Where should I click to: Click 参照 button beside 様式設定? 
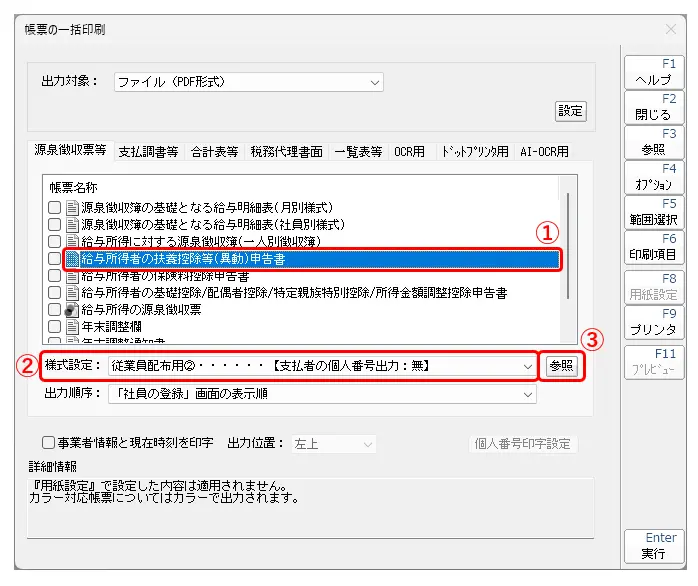[561, 366]
